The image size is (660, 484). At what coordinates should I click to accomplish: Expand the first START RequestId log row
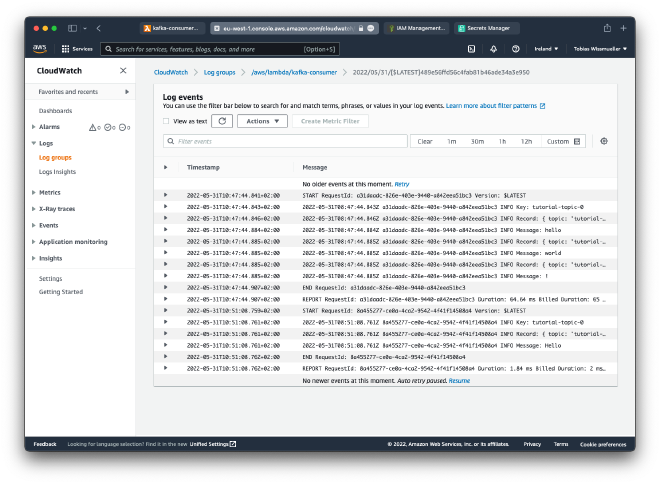[166, 195]
